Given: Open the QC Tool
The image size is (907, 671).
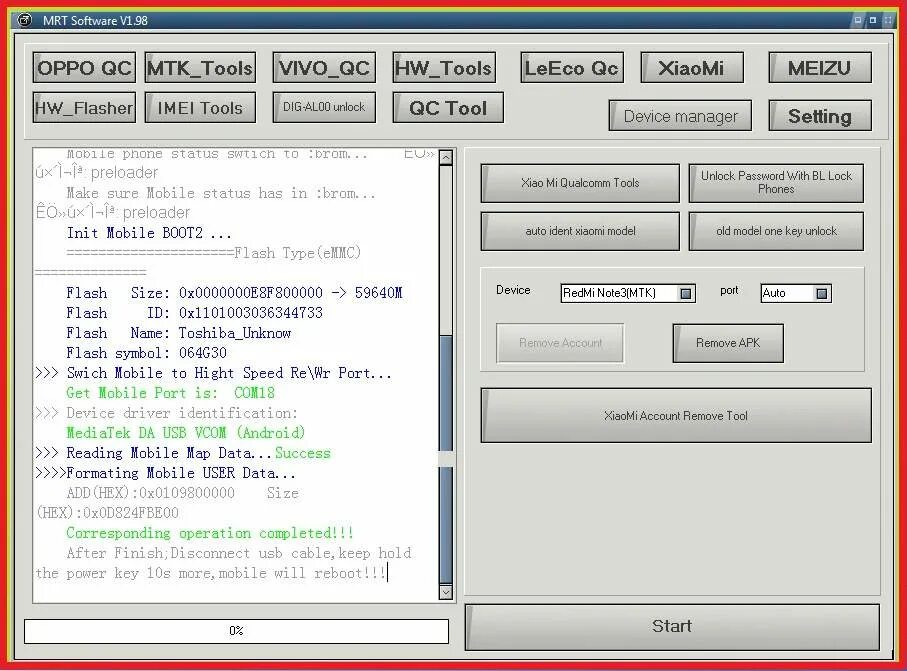Looking at the screenshot, I should 448,108.
